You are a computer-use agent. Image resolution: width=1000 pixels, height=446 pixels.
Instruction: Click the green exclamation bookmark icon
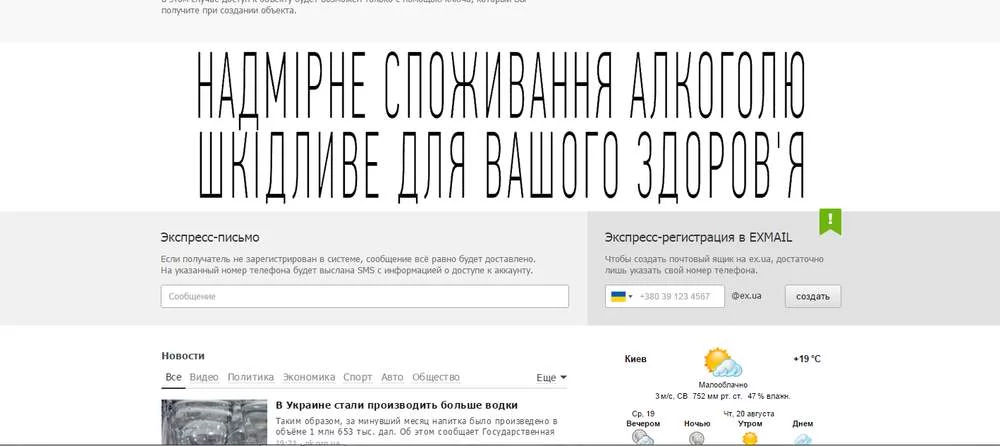coord(830,221)
